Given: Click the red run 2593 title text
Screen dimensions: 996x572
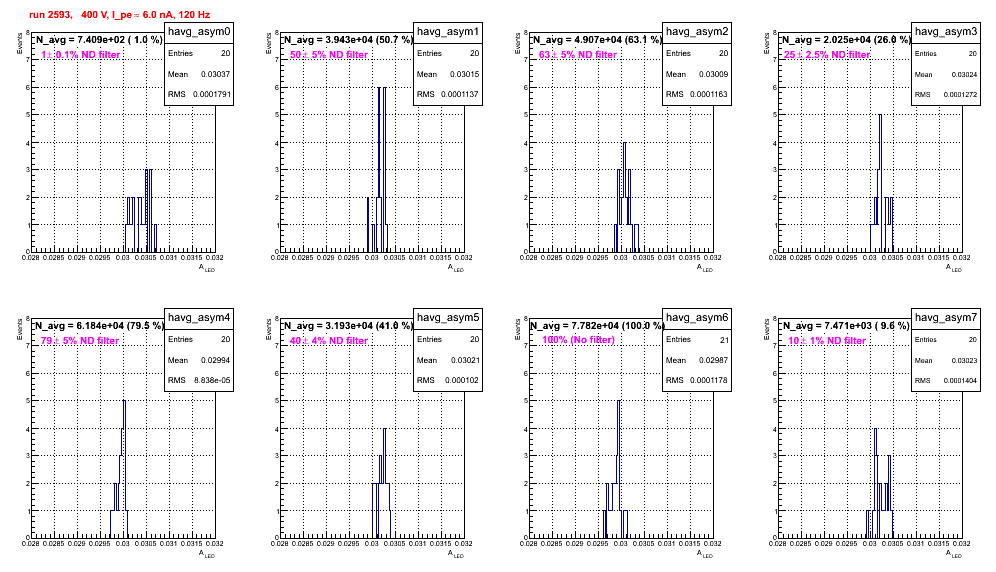Looking at the screenshot, I should tap(119, 15).
